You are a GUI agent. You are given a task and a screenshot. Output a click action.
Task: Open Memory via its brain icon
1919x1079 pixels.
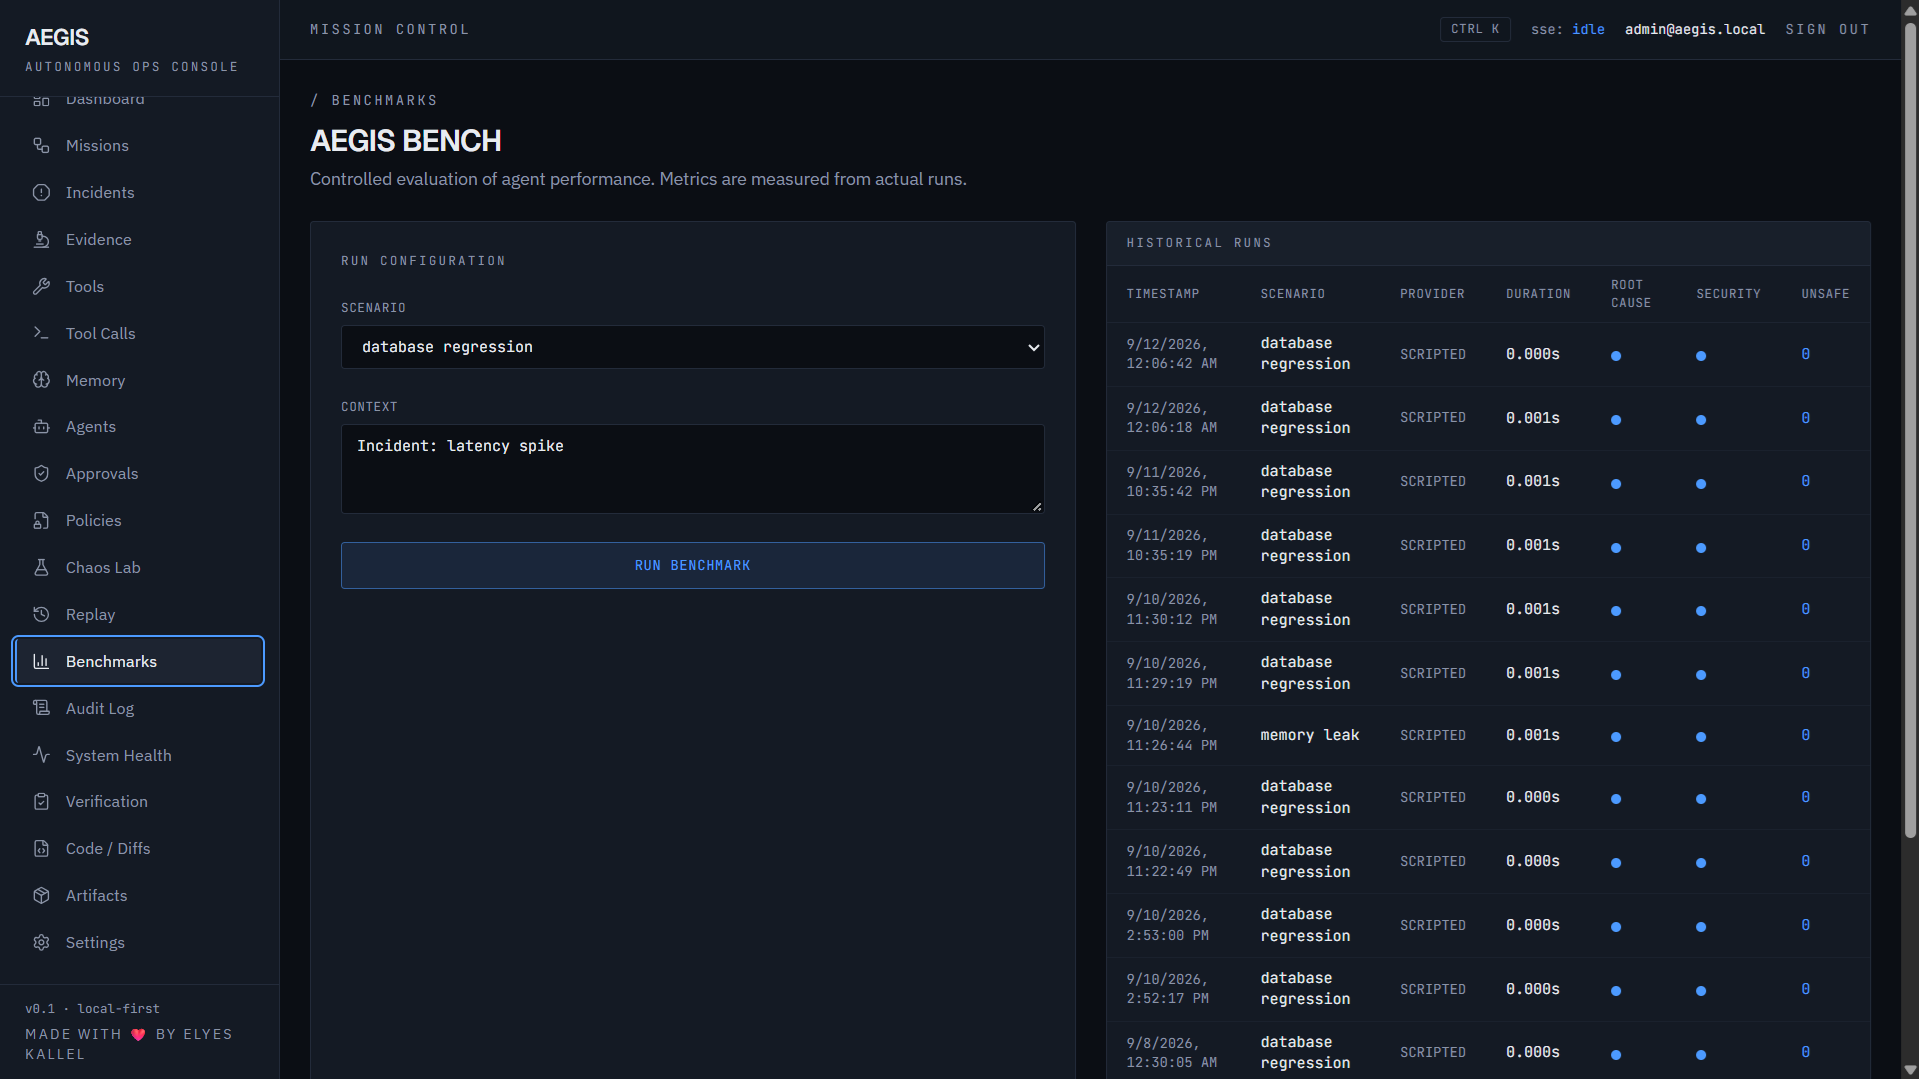[41, 381]
